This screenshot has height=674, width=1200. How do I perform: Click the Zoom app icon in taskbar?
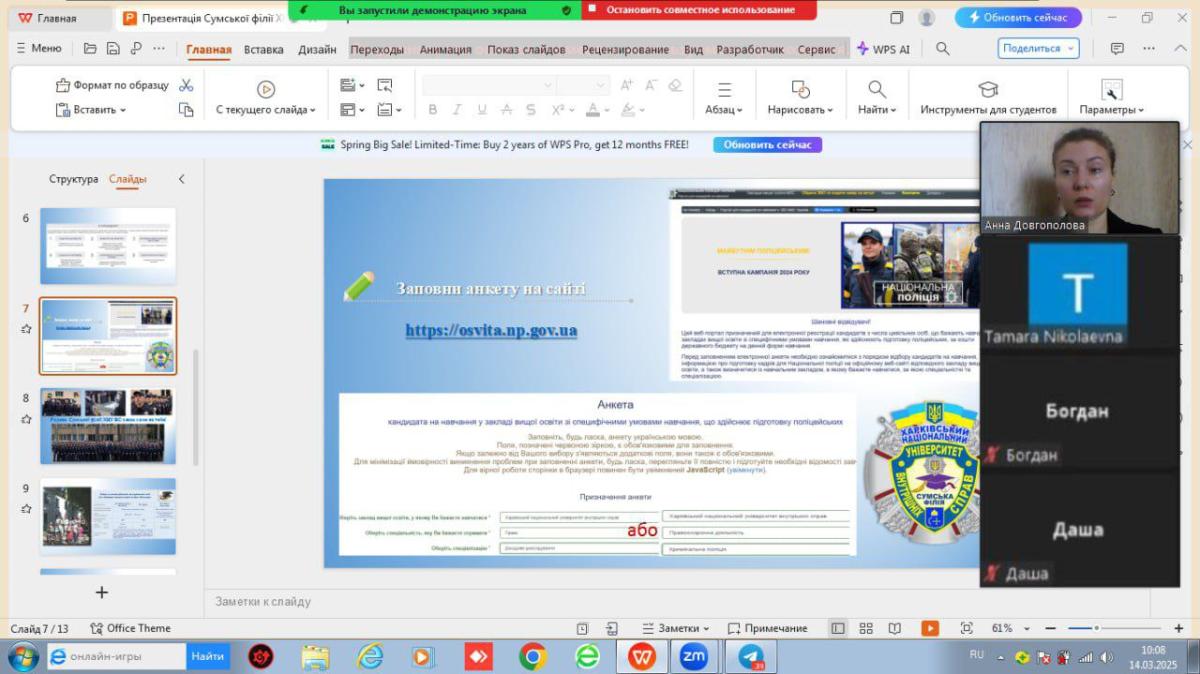[x=693, y=656]
